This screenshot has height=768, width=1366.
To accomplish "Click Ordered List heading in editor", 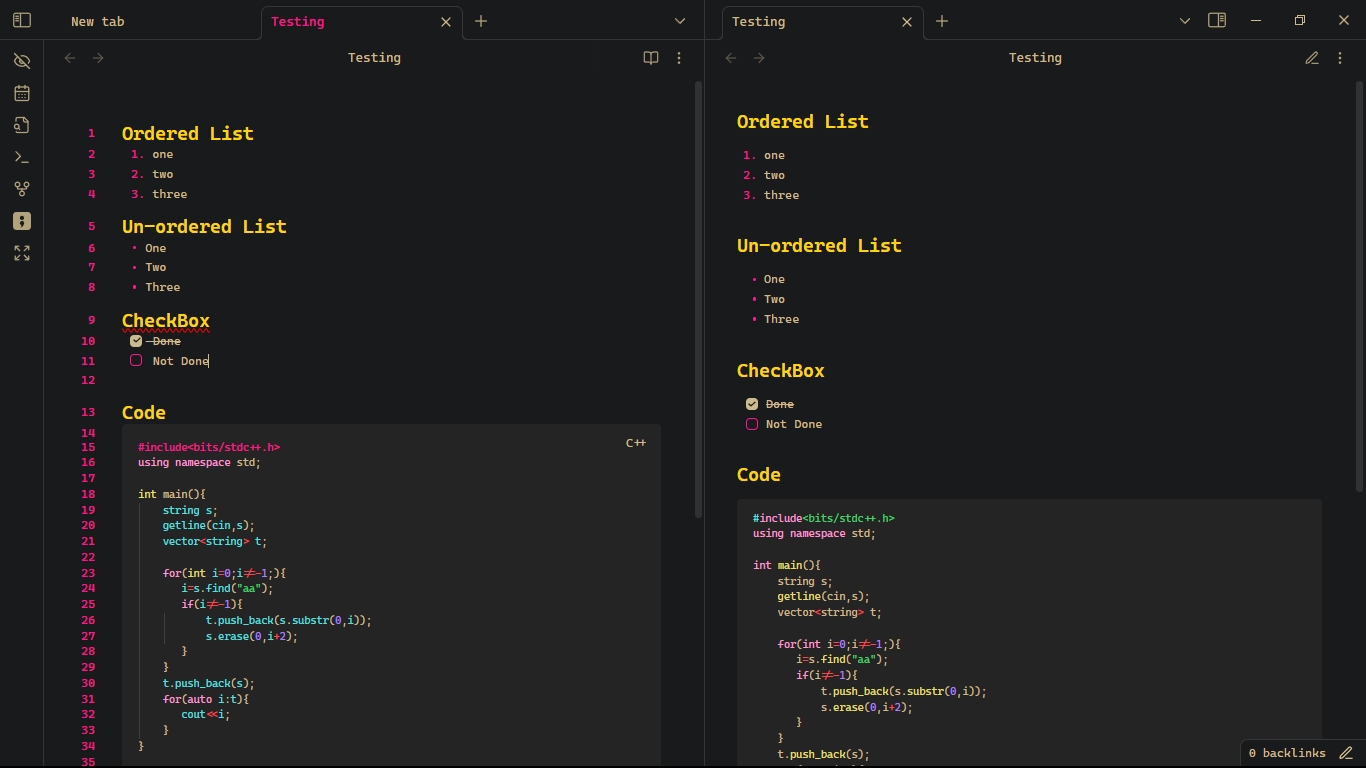I will (188, 134).
